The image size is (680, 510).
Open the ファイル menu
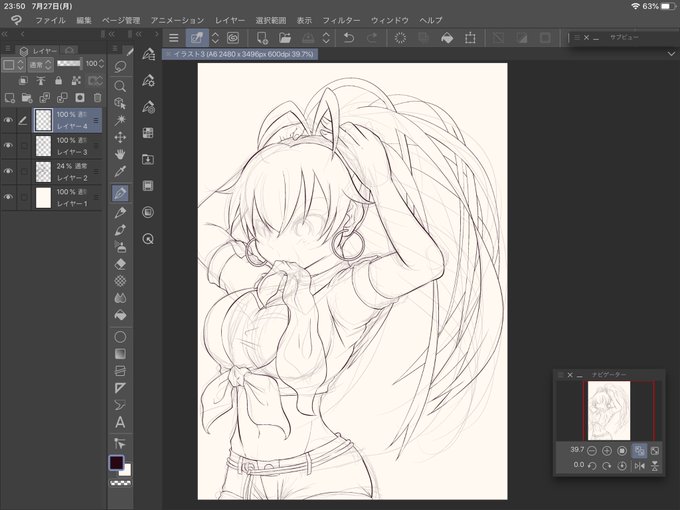(50, 20)
